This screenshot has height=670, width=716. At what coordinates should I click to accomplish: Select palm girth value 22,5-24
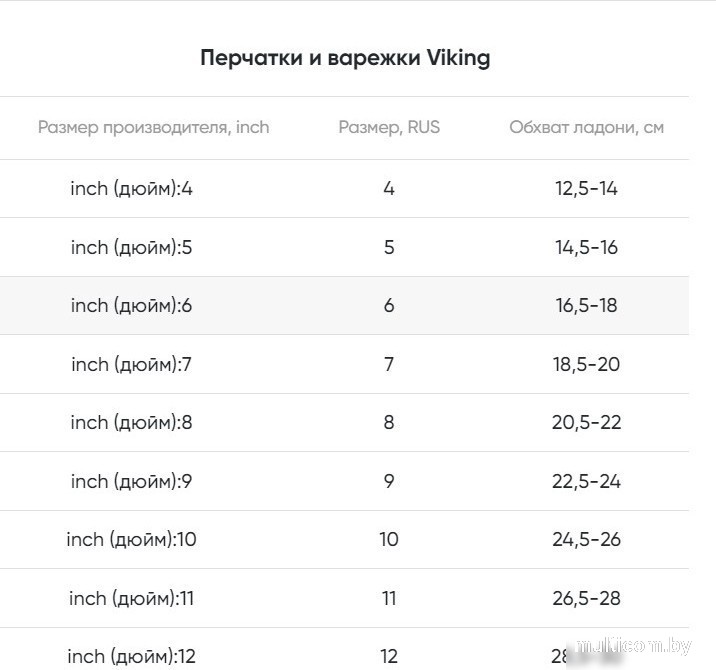(586, 481)
